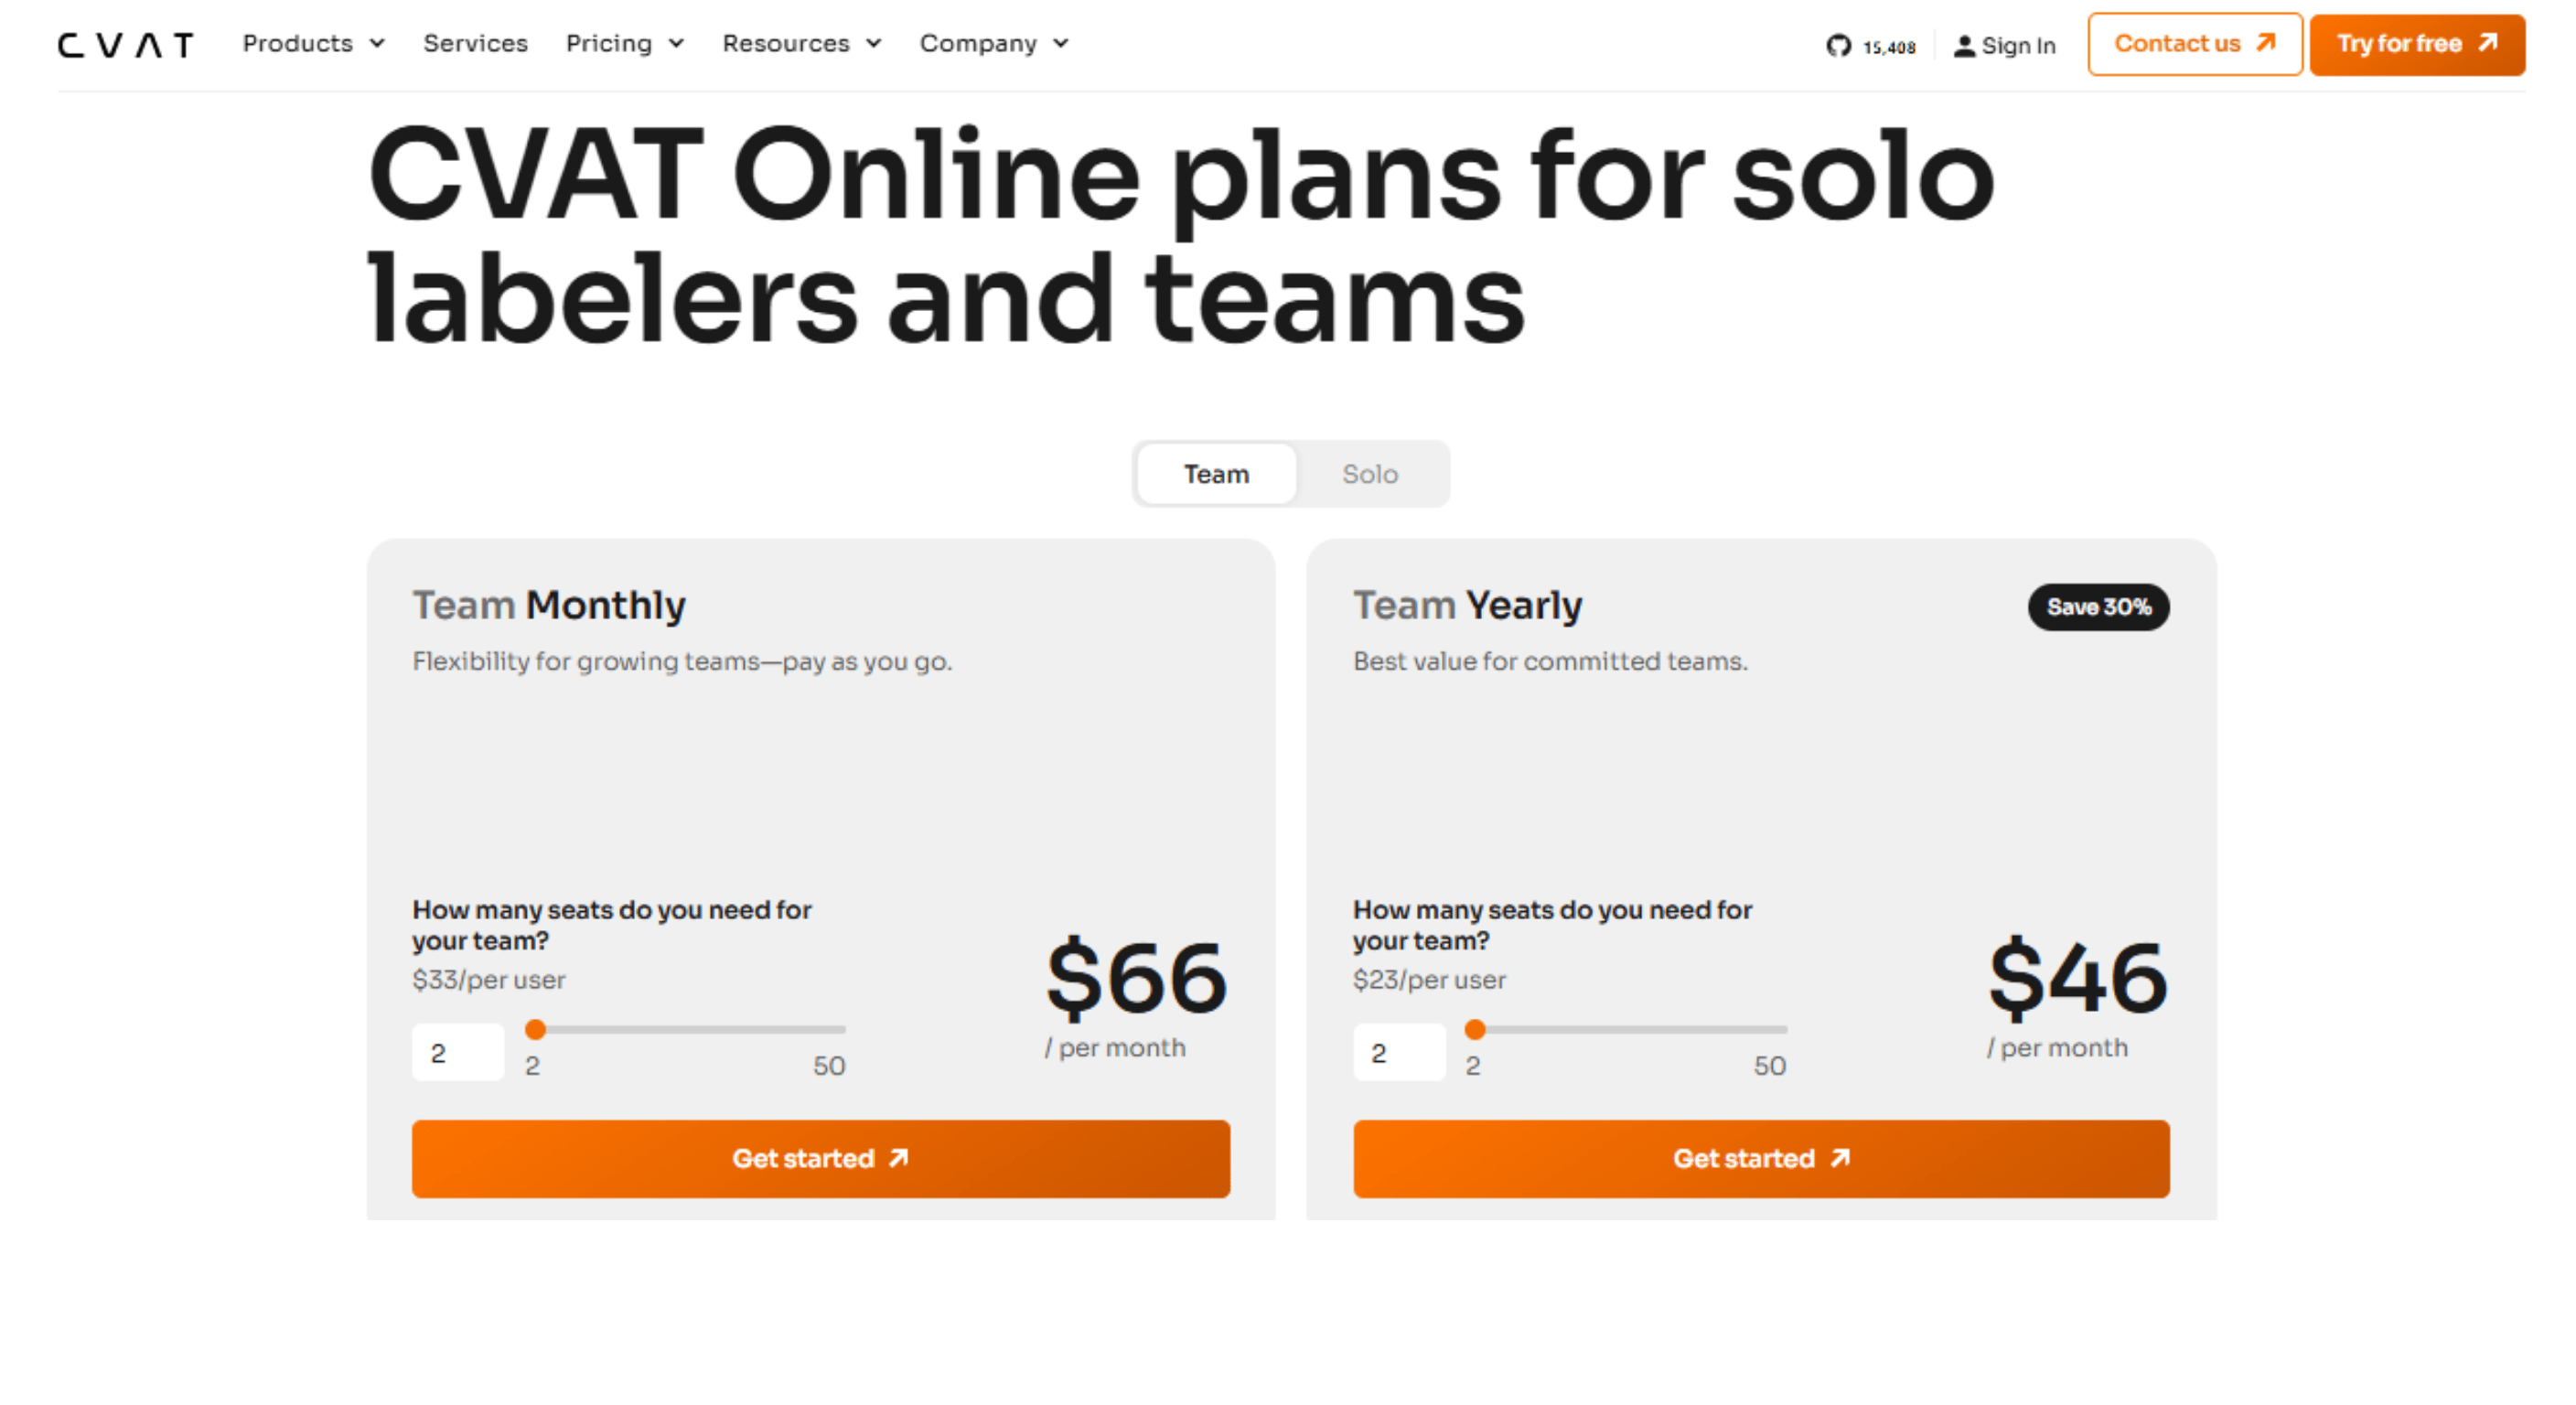
Task: Go to the Services page
Action: (x=475, y=44)
